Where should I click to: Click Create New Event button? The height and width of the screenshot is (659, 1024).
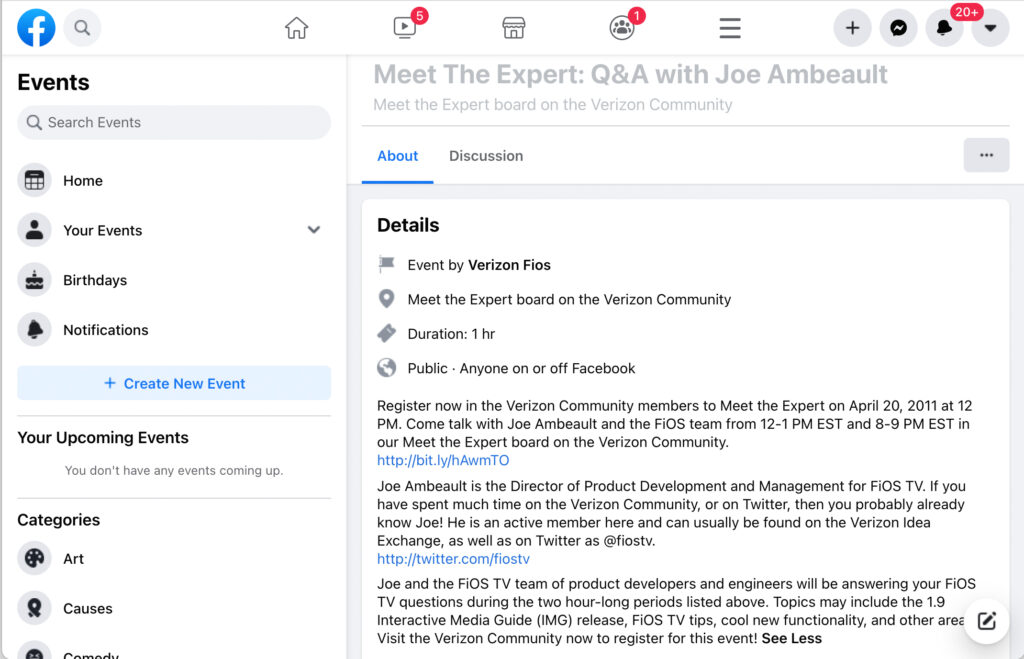(x=174, y=383)
